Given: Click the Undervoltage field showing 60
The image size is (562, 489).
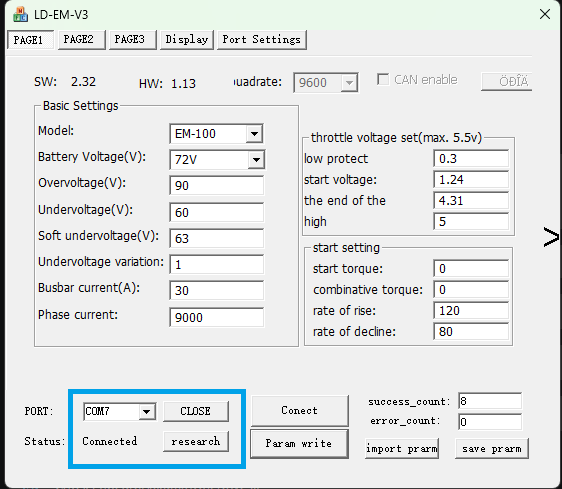Looking at the screenshot, I should [x=216, y=212].
